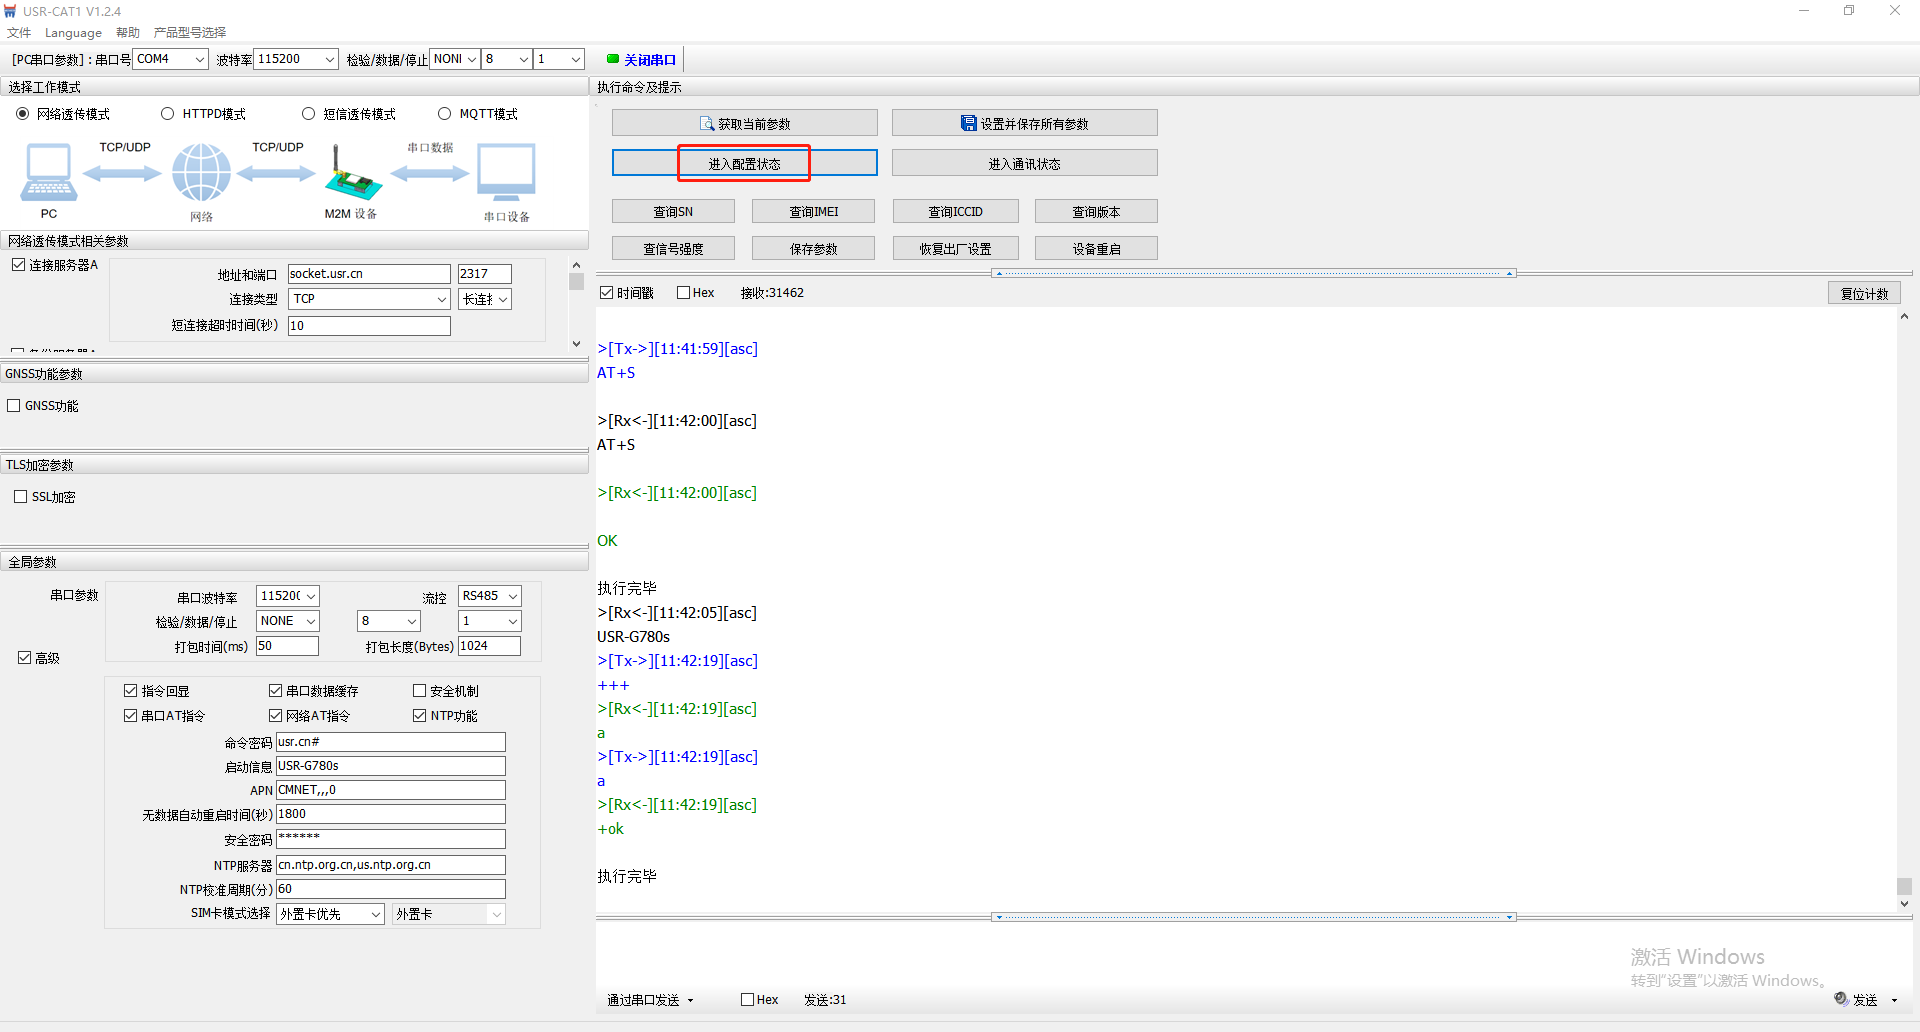Click the query IMEI button
This screenshot has width=1920, height=1032.
[813, 212]
